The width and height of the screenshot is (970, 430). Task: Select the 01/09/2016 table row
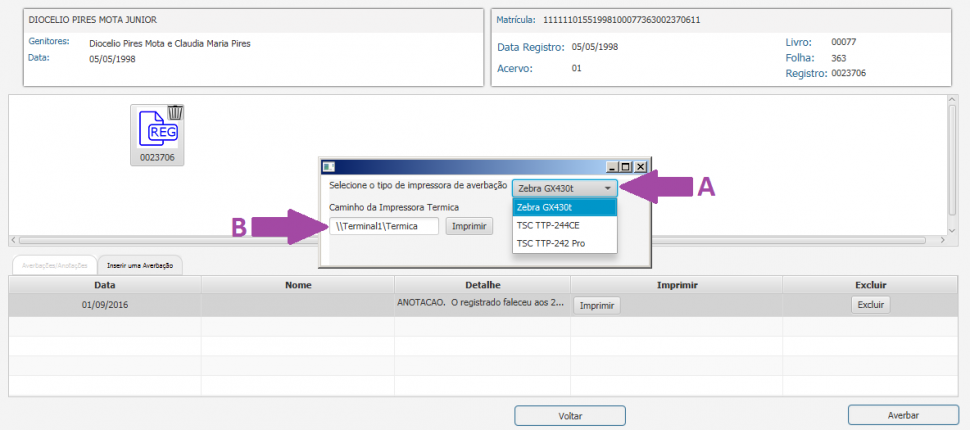tap(105, 305)
